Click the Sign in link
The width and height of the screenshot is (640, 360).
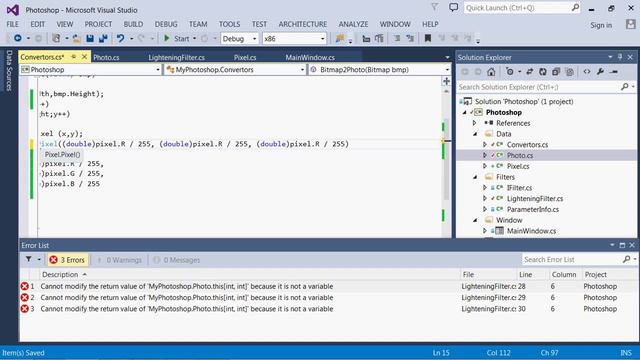(601, 25)
